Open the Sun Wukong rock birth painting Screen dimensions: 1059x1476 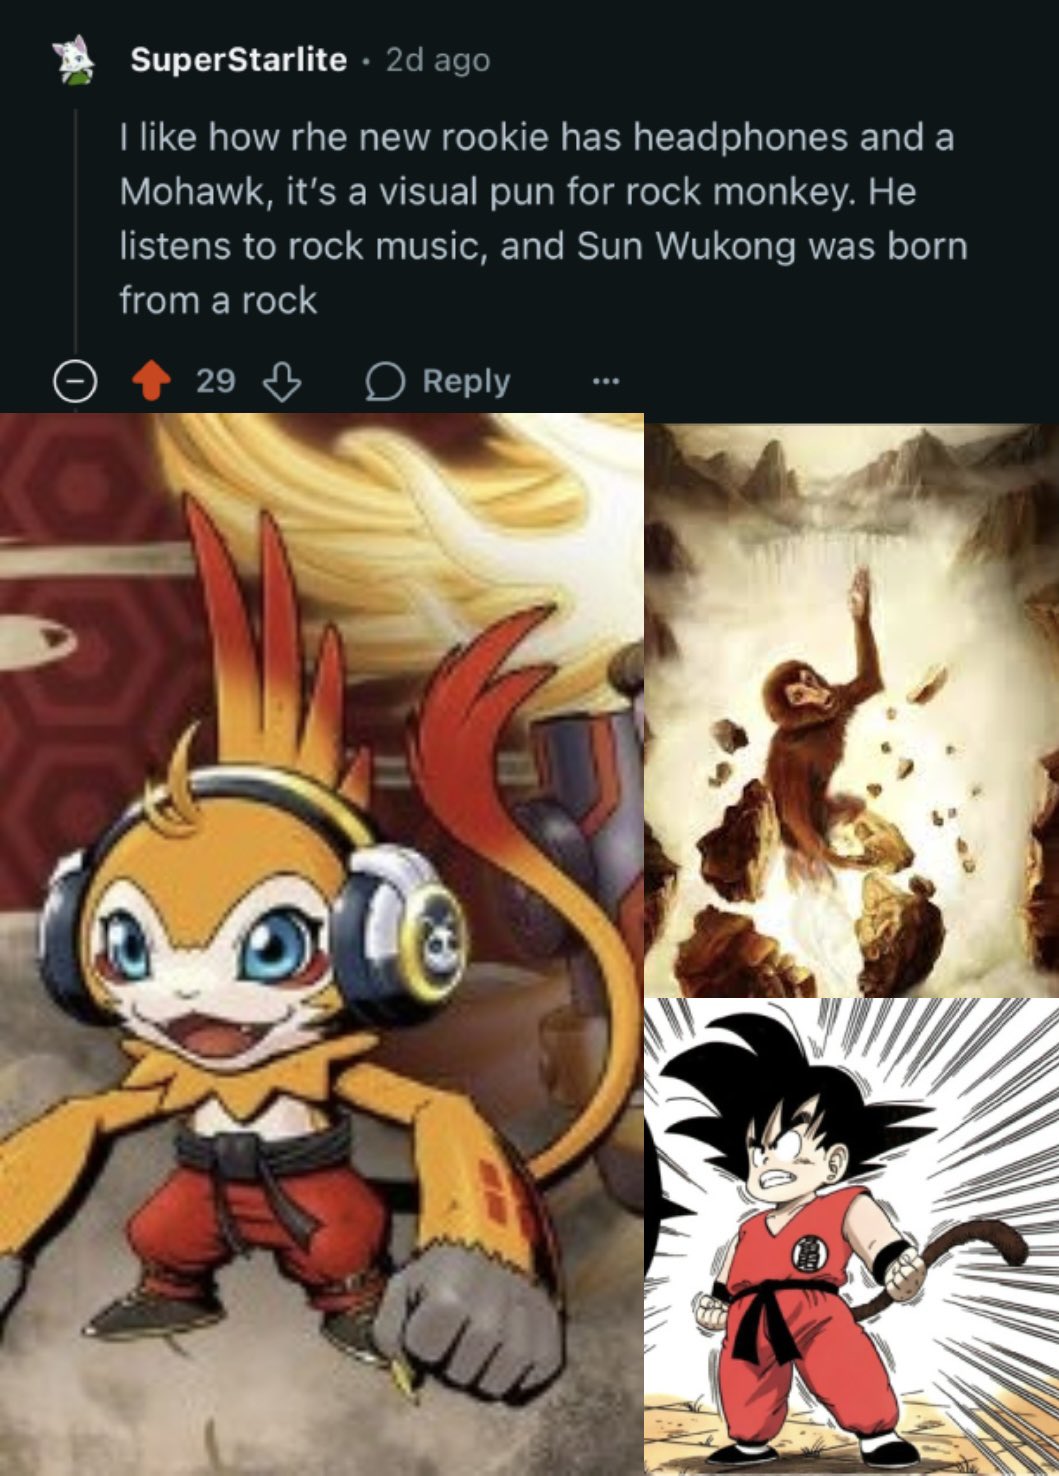pyautogui.click(x=851, y=710)
